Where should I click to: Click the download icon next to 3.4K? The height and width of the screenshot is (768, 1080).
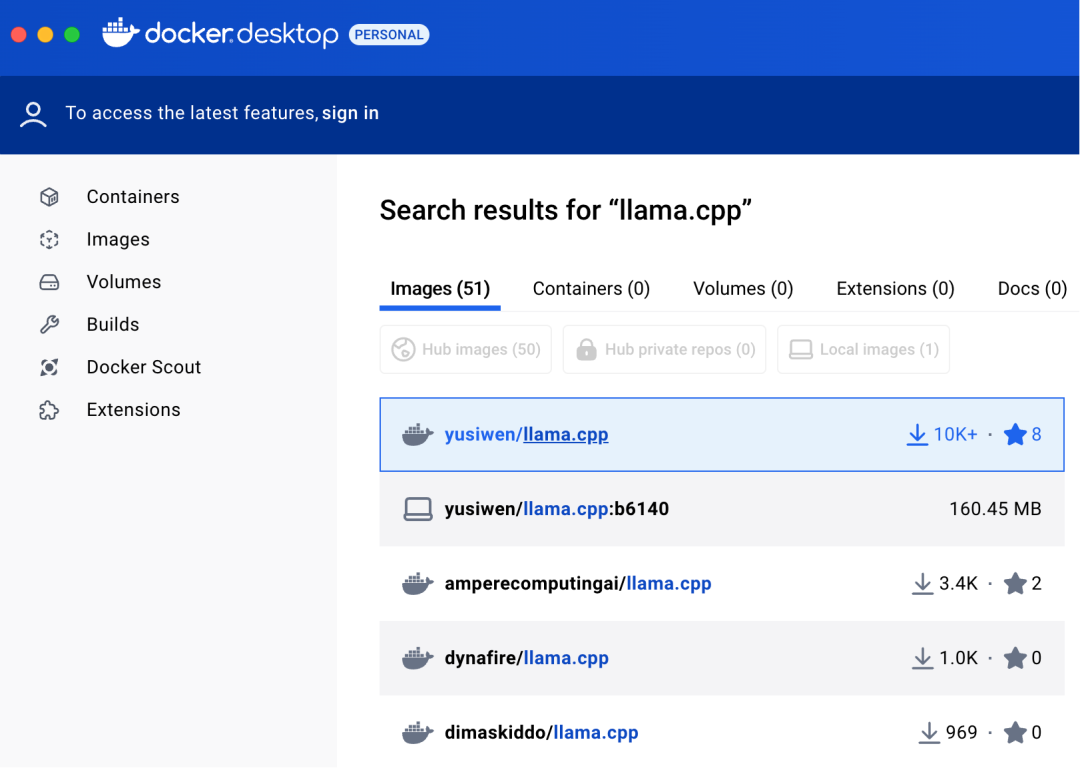coord(922,583)
